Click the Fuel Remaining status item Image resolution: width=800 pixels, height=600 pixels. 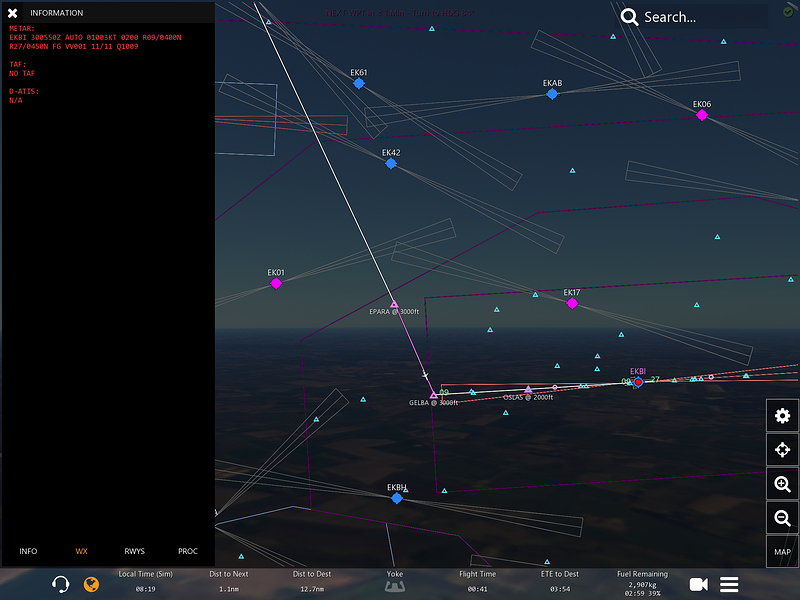pyautogui.click(x=642, y=583)
